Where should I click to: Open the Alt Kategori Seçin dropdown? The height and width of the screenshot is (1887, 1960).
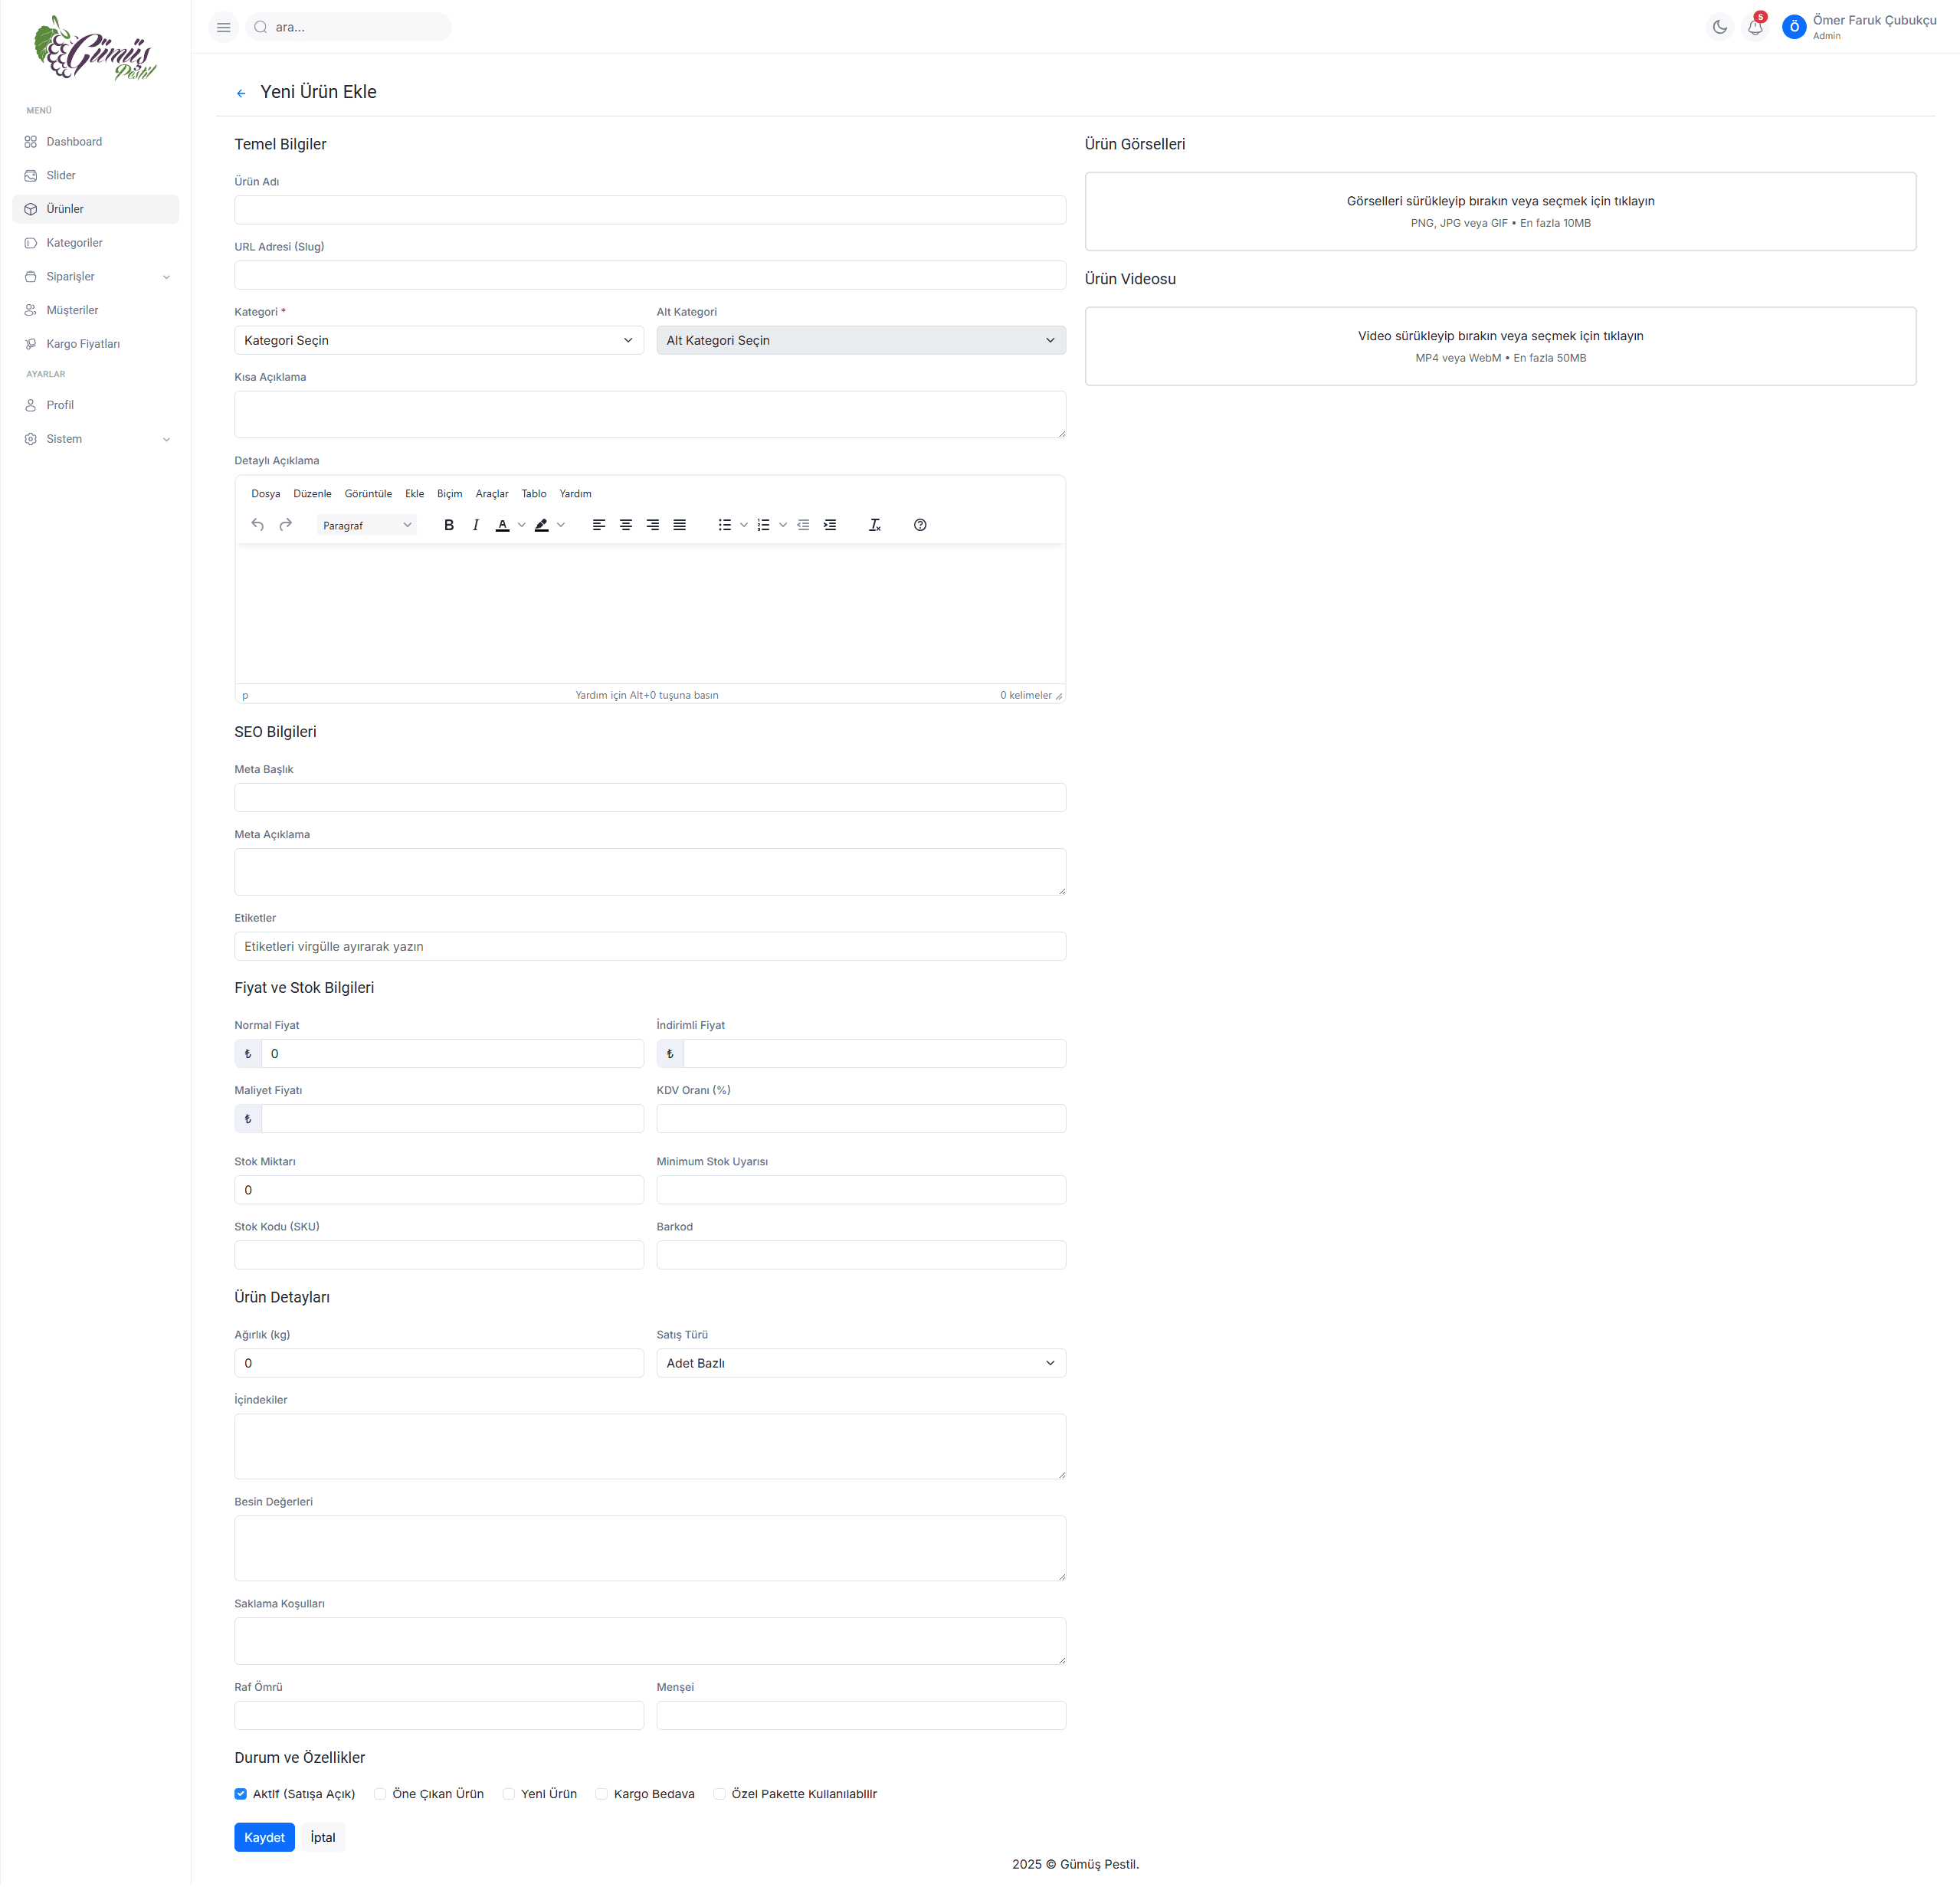pos(861,340)
